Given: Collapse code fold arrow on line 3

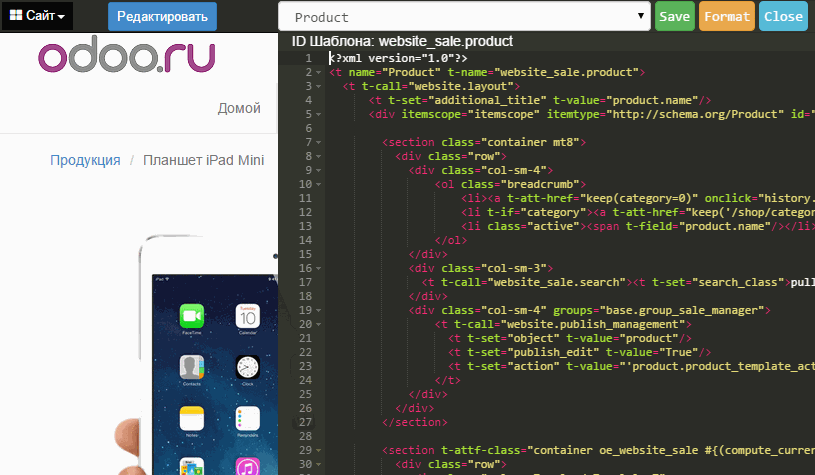Looking at the screenshot, I should pos(318,87).
